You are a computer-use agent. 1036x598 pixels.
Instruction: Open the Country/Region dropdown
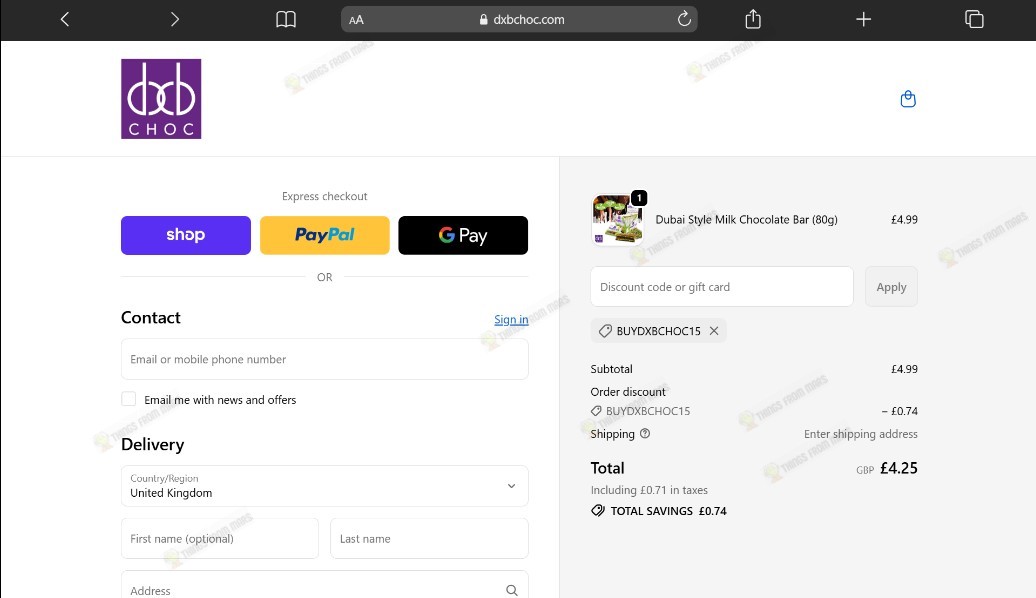point(324,486)
